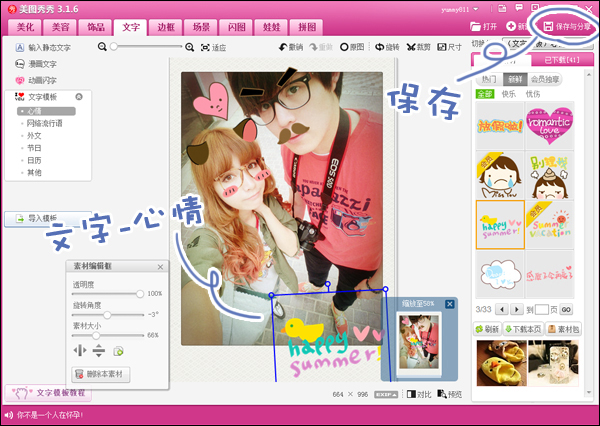Click the GO page jump button

click(566, 309)
